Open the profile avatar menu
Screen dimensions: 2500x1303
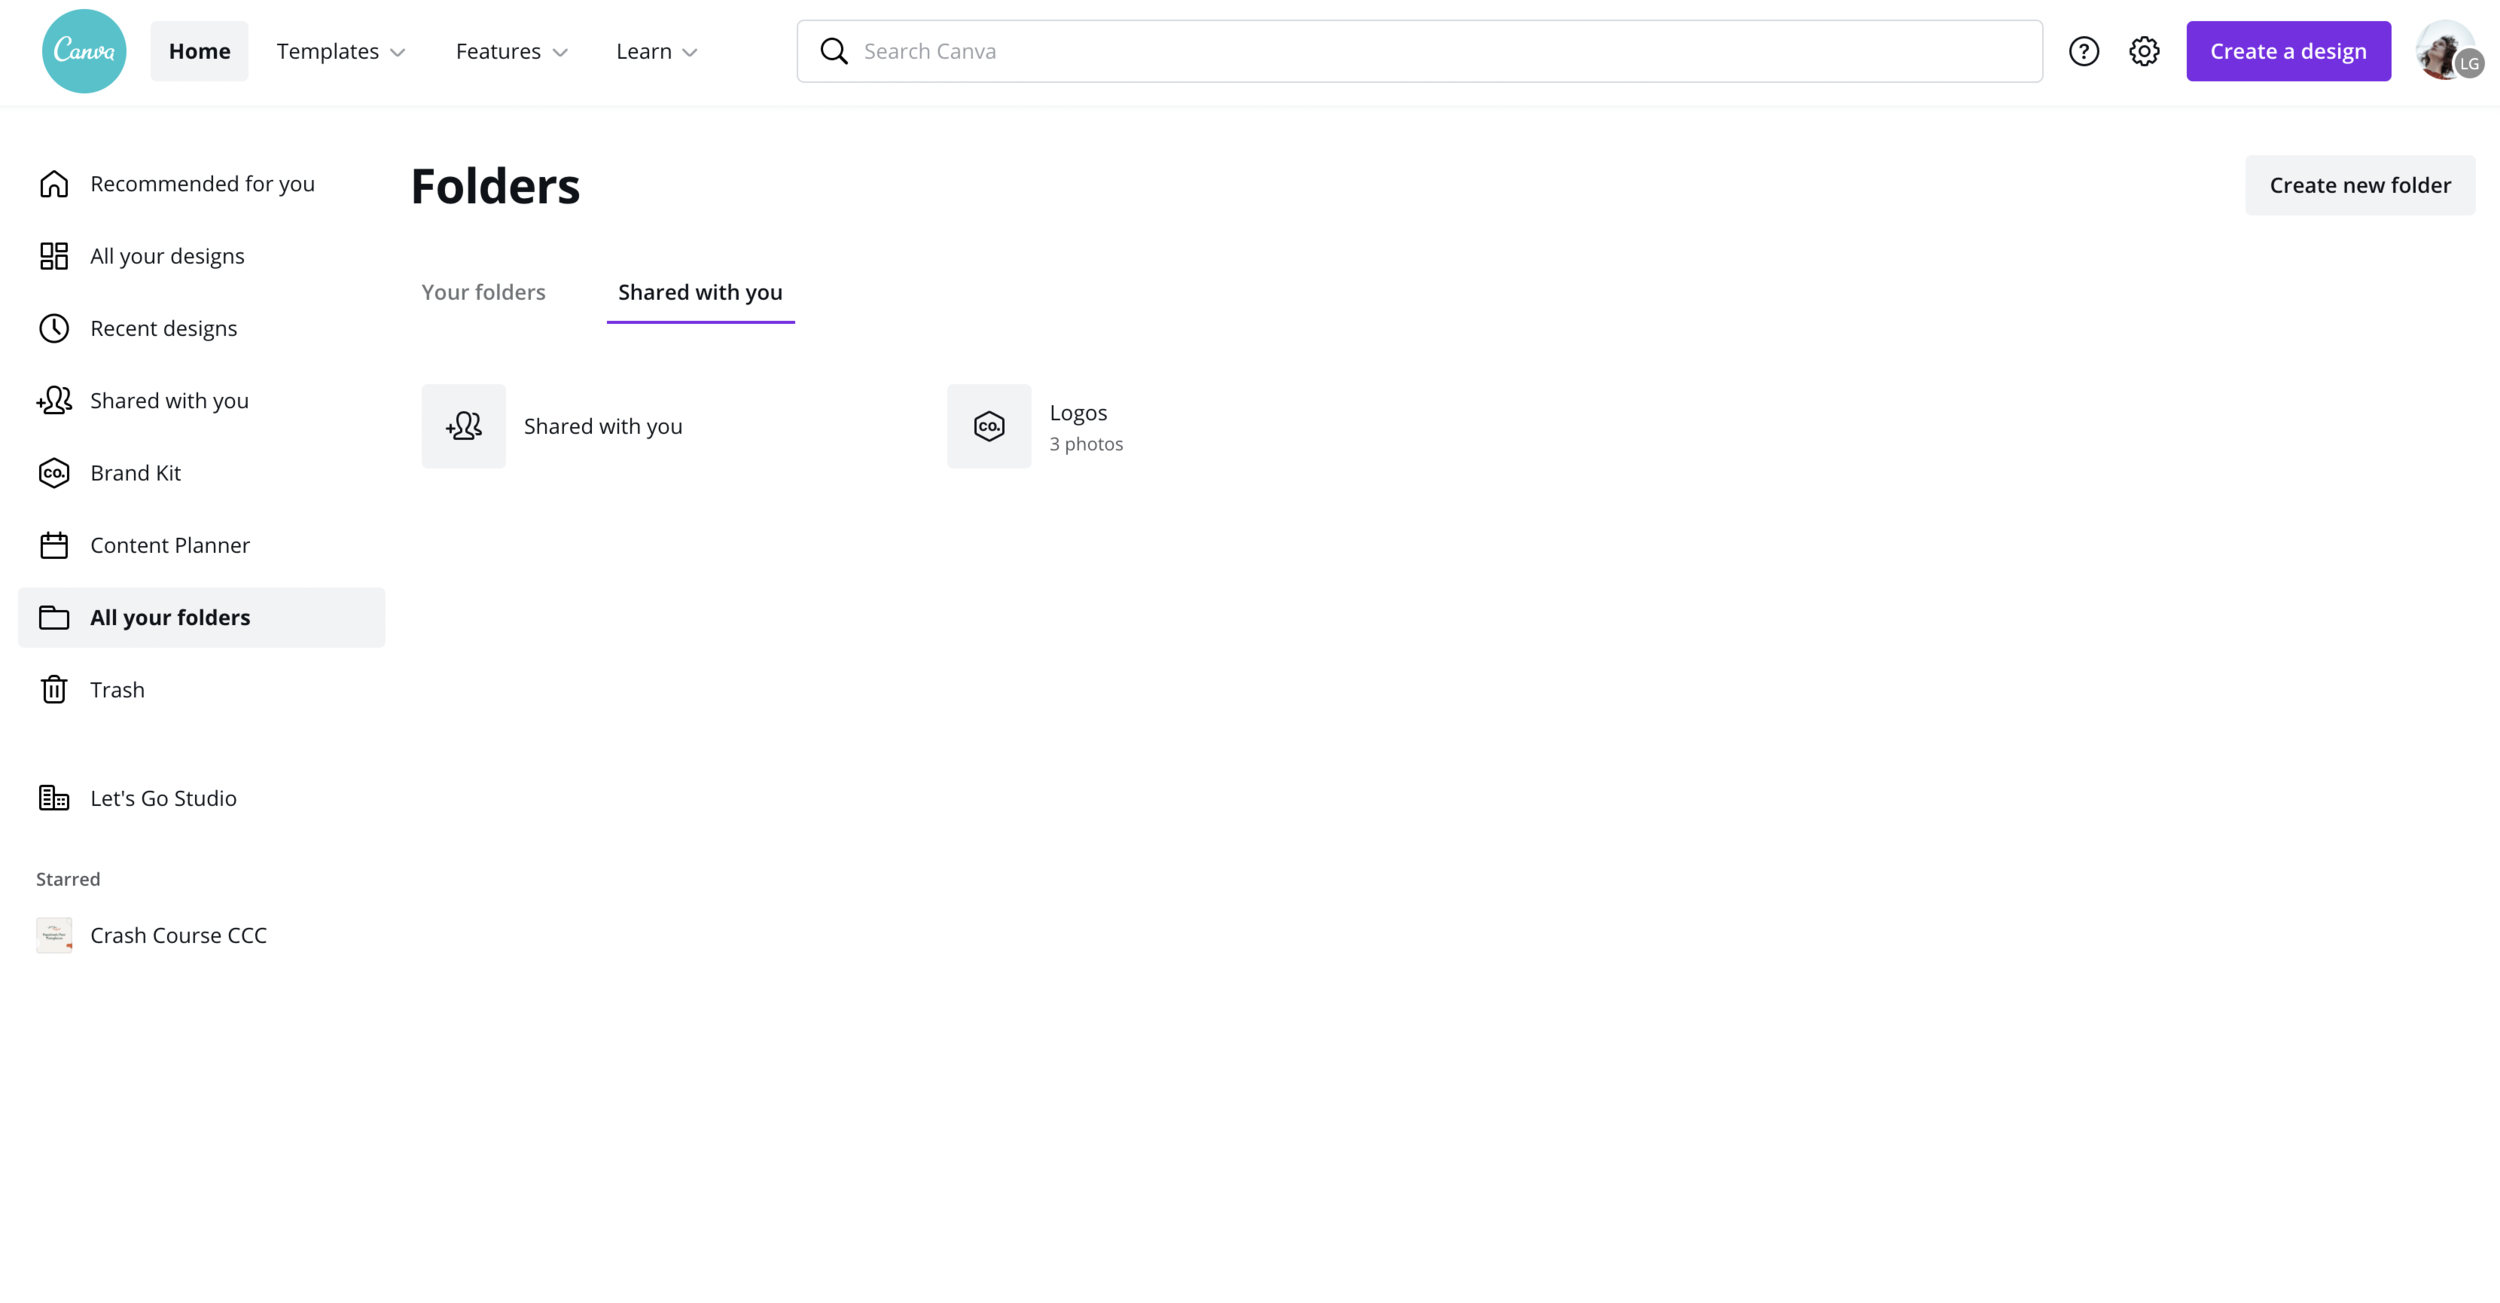(2445, 51)
